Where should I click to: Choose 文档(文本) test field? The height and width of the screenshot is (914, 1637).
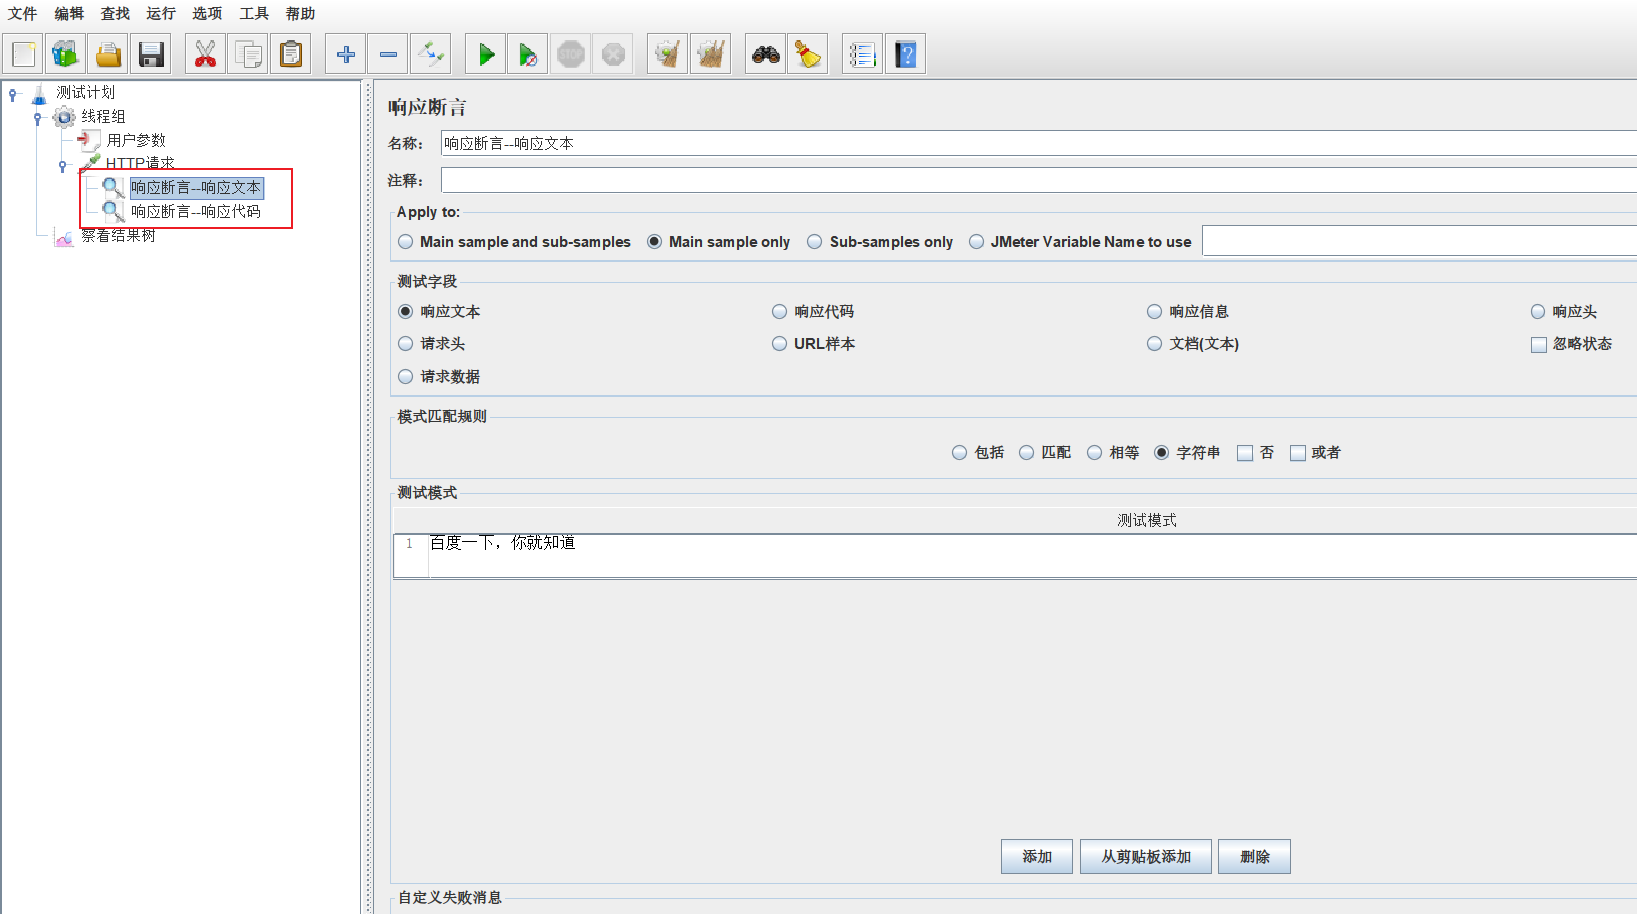pos(1193,344)
